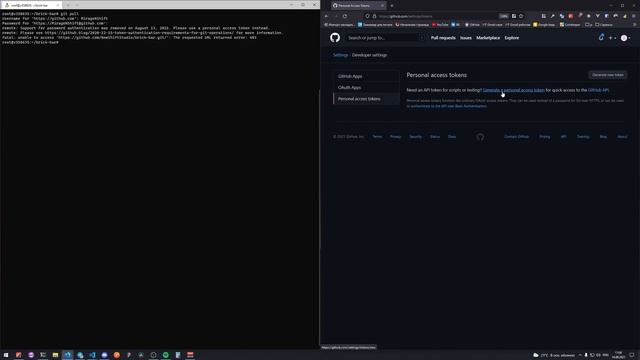Open the Security footer link

(416, 137)
